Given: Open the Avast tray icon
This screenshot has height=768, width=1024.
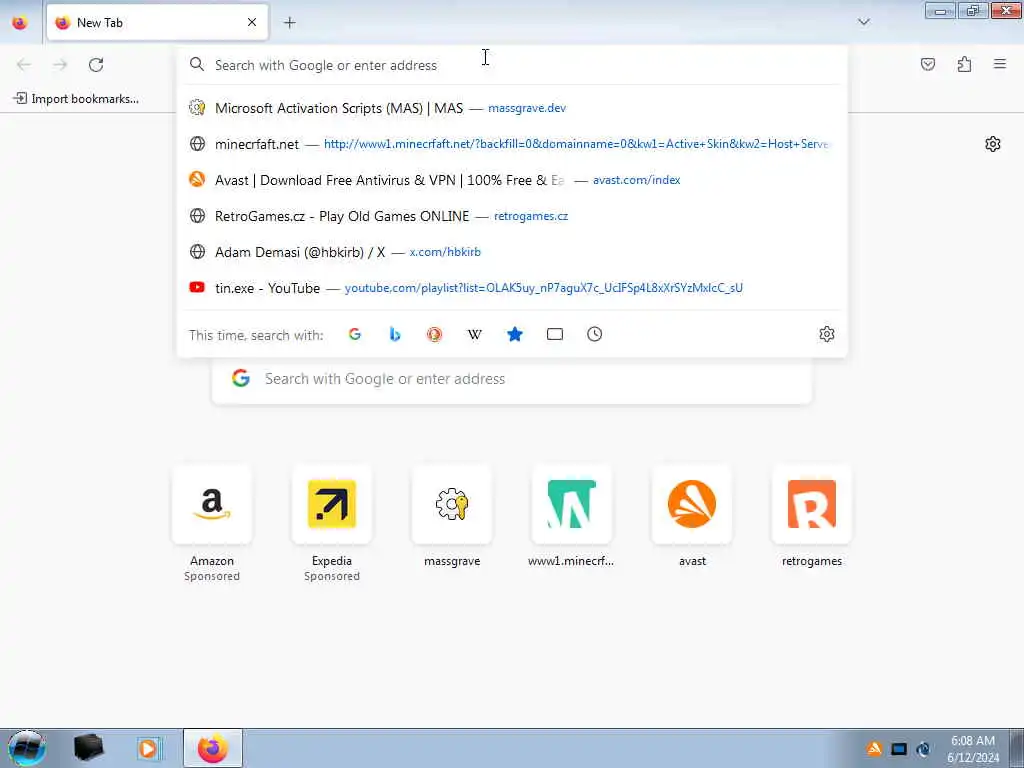Looking at the screenshot, I should (874, 749).
